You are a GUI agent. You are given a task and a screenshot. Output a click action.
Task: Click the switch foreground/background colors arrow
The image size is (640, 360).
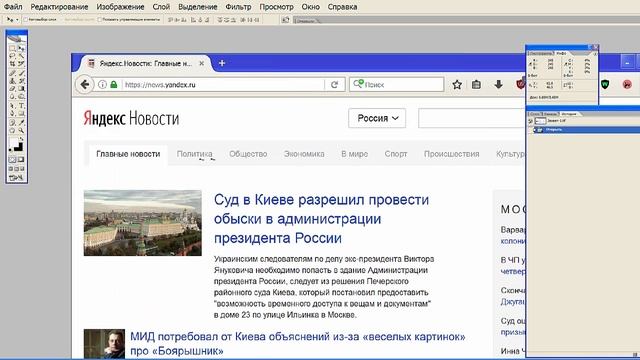click(x=21, y=139)
